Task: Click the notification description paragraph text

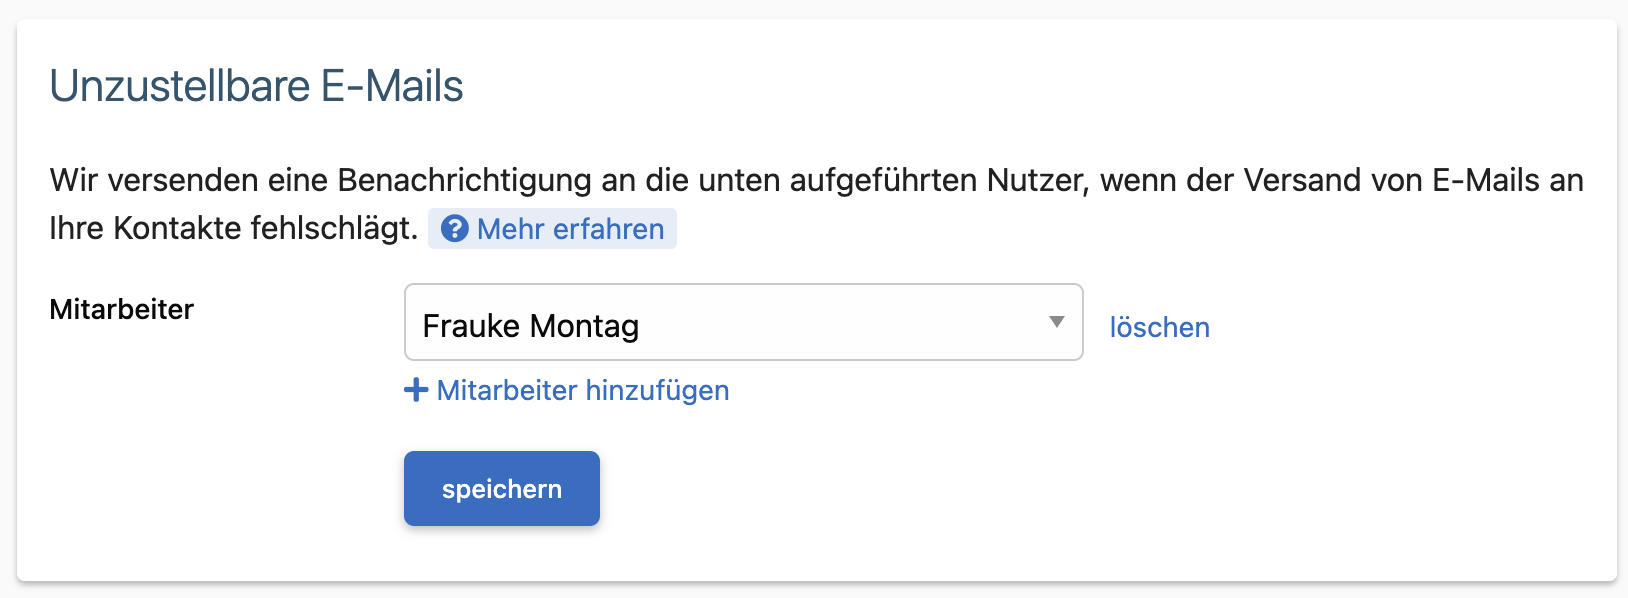Action: coord(816,203)
